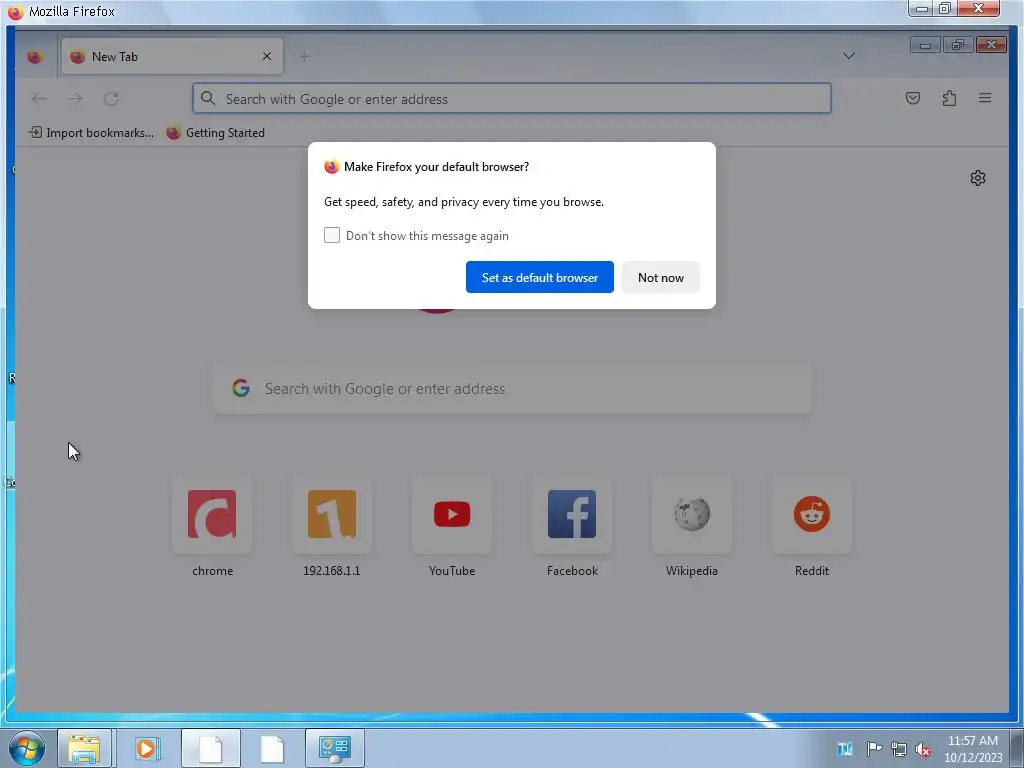Open Firefox View pinned icon
Viewport: 1024px width, 768px height.
(x=35, y=57)
